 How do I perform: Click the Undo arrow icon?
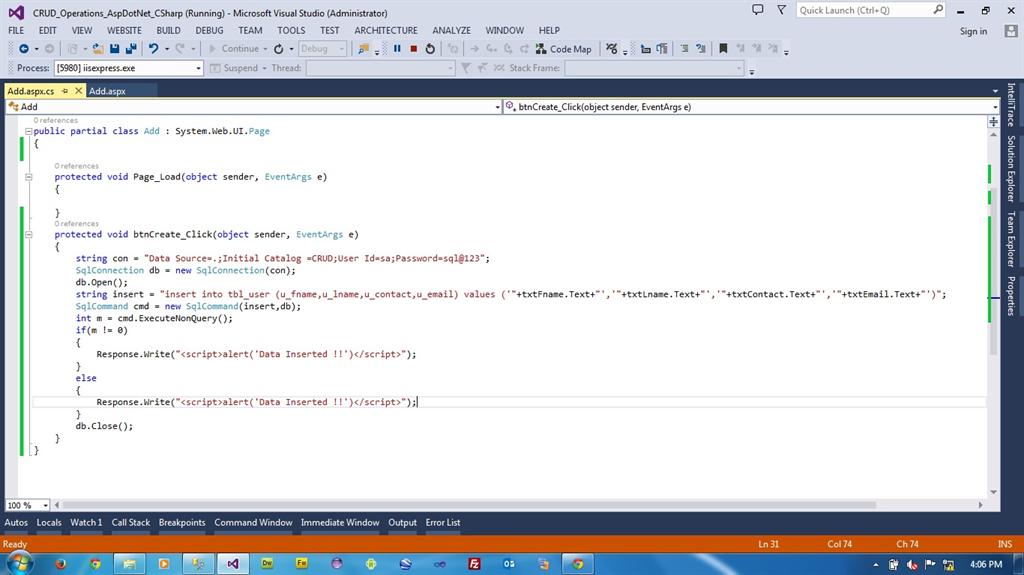pyautogui.click(x=153, y=49)
